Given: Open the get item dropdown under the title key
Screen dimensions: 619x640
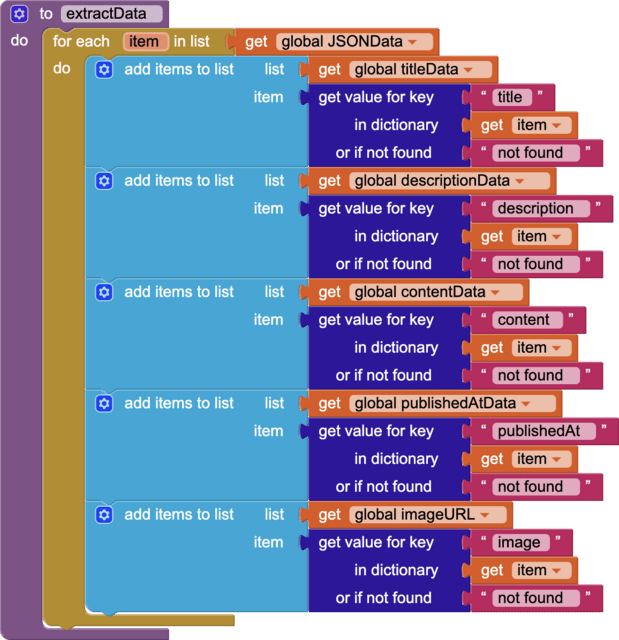Looking at the screenshot, I should coord(555,126).
